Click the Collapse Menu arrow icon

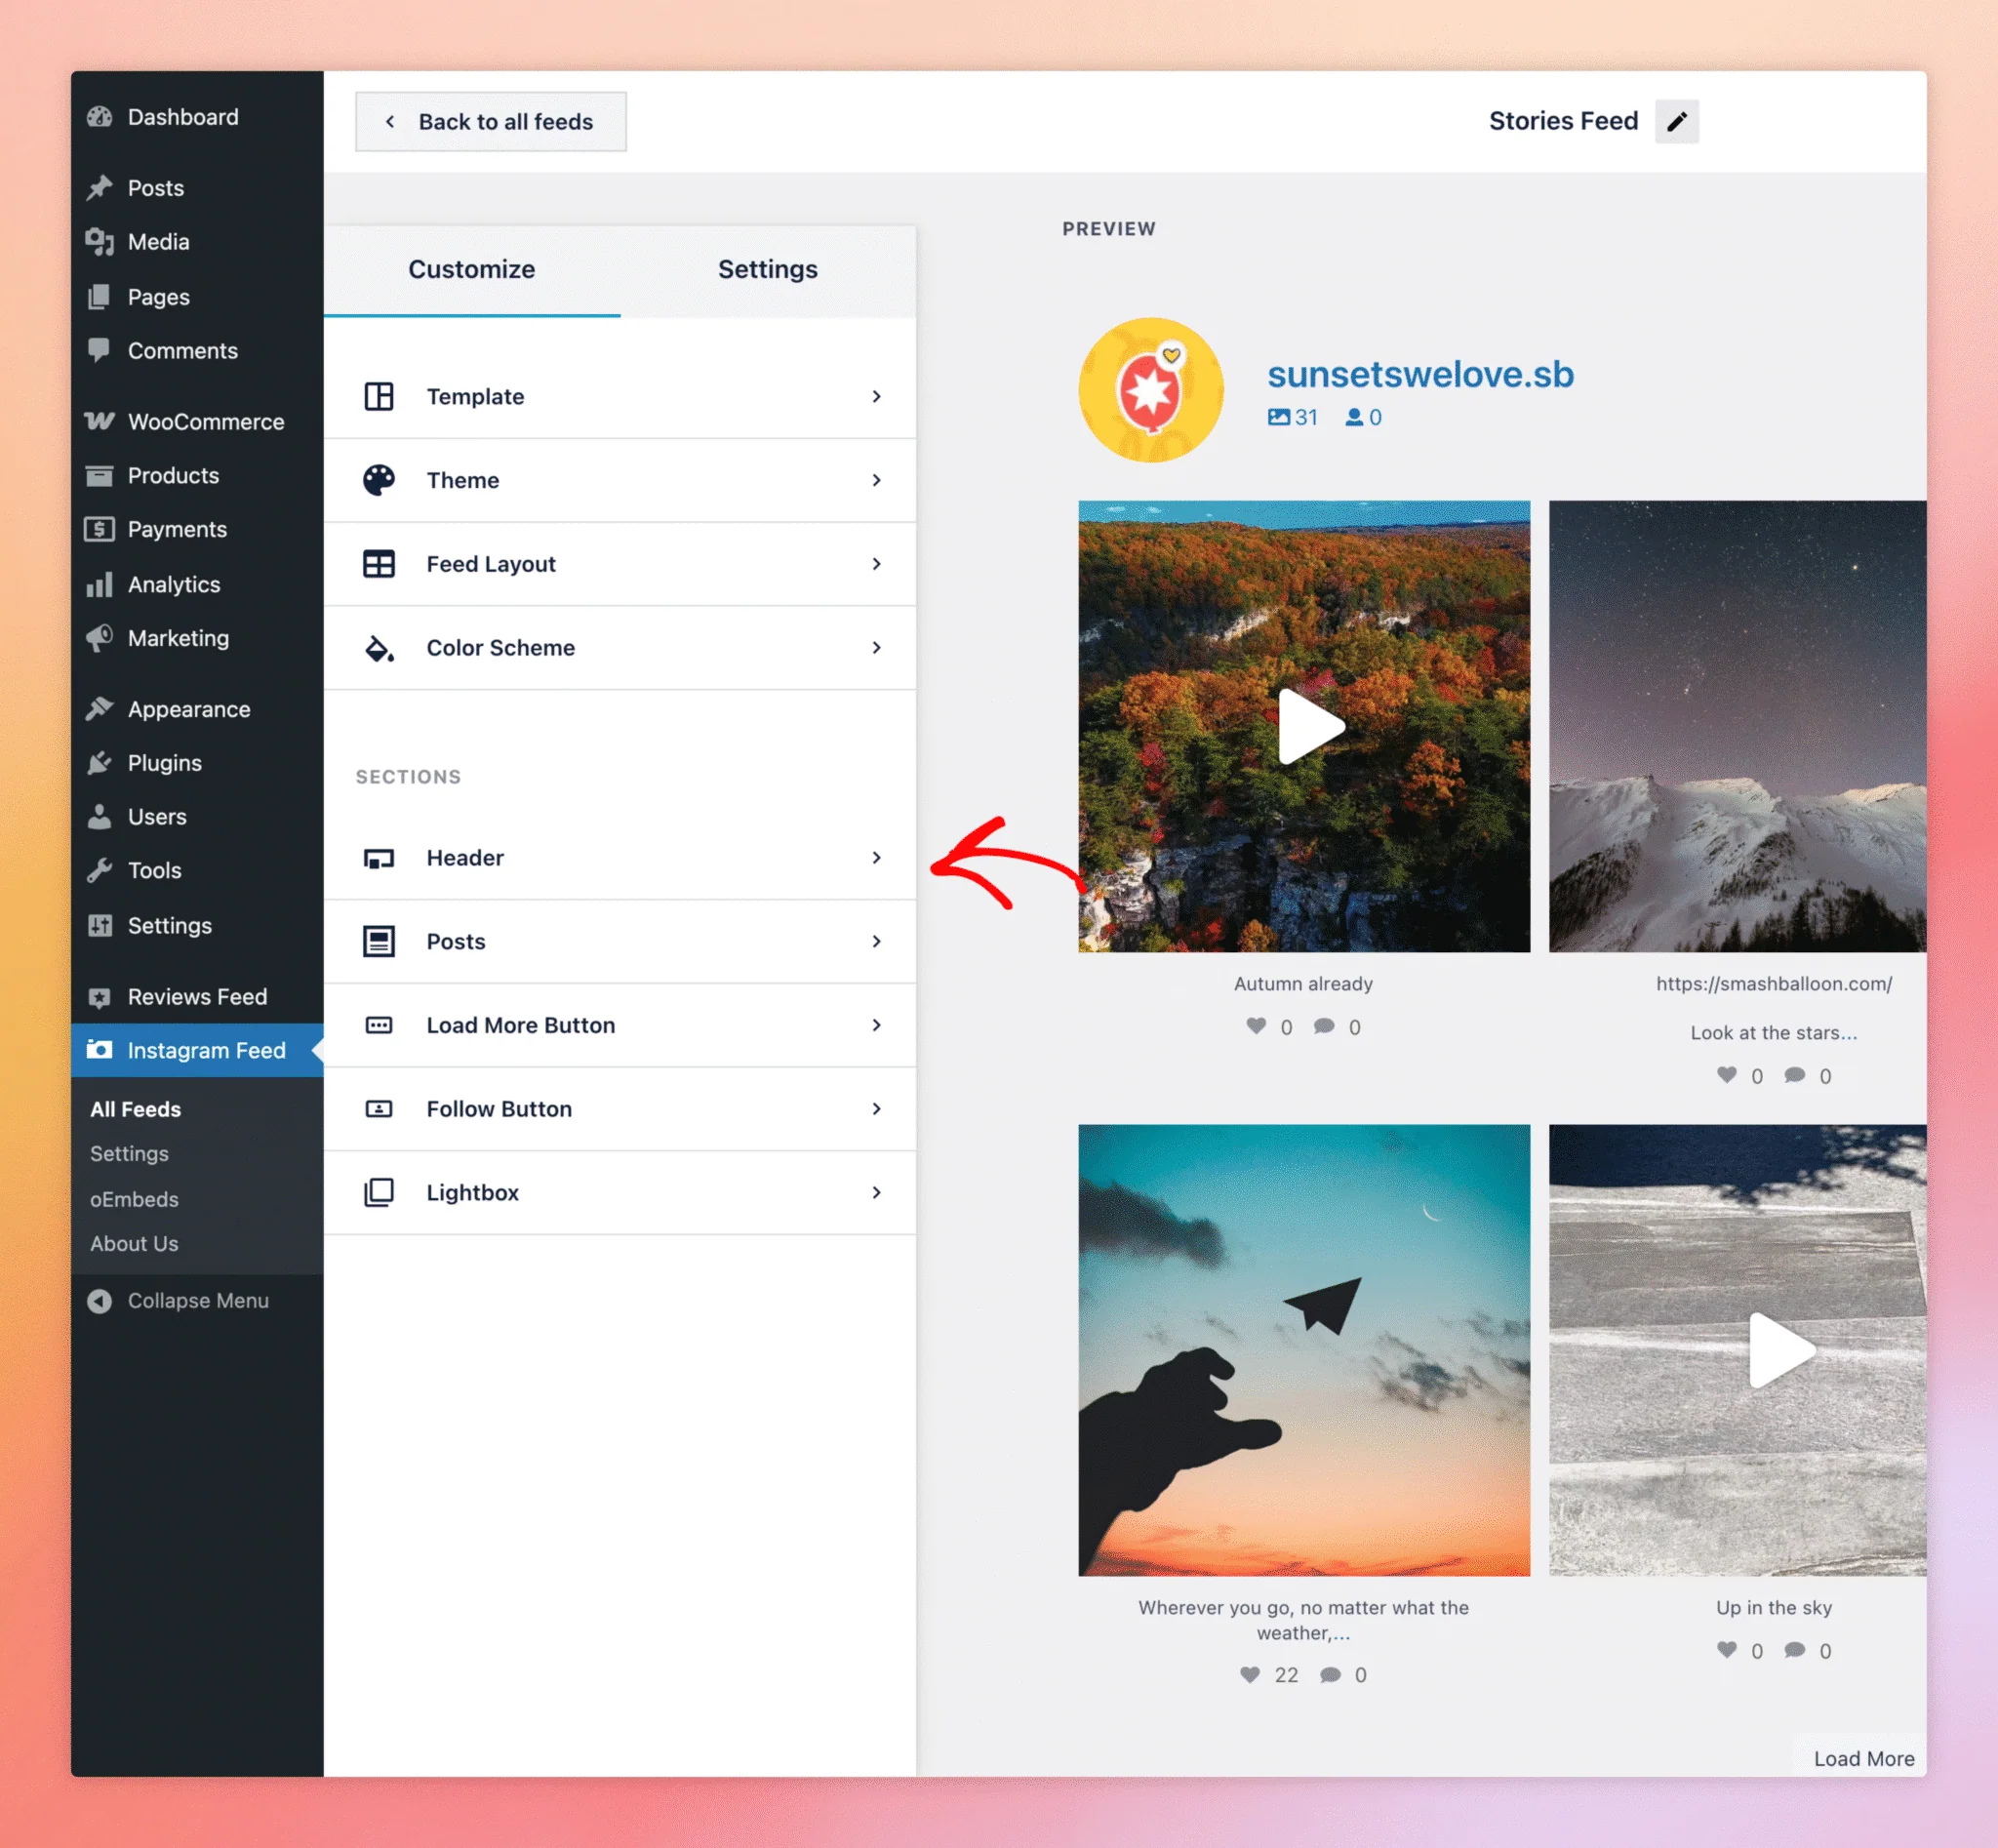pos(99,1300)
